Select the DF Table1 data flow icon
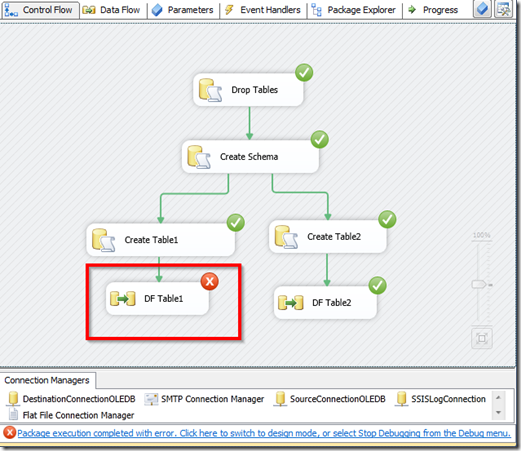521x451 pixels. pos(123,299)
